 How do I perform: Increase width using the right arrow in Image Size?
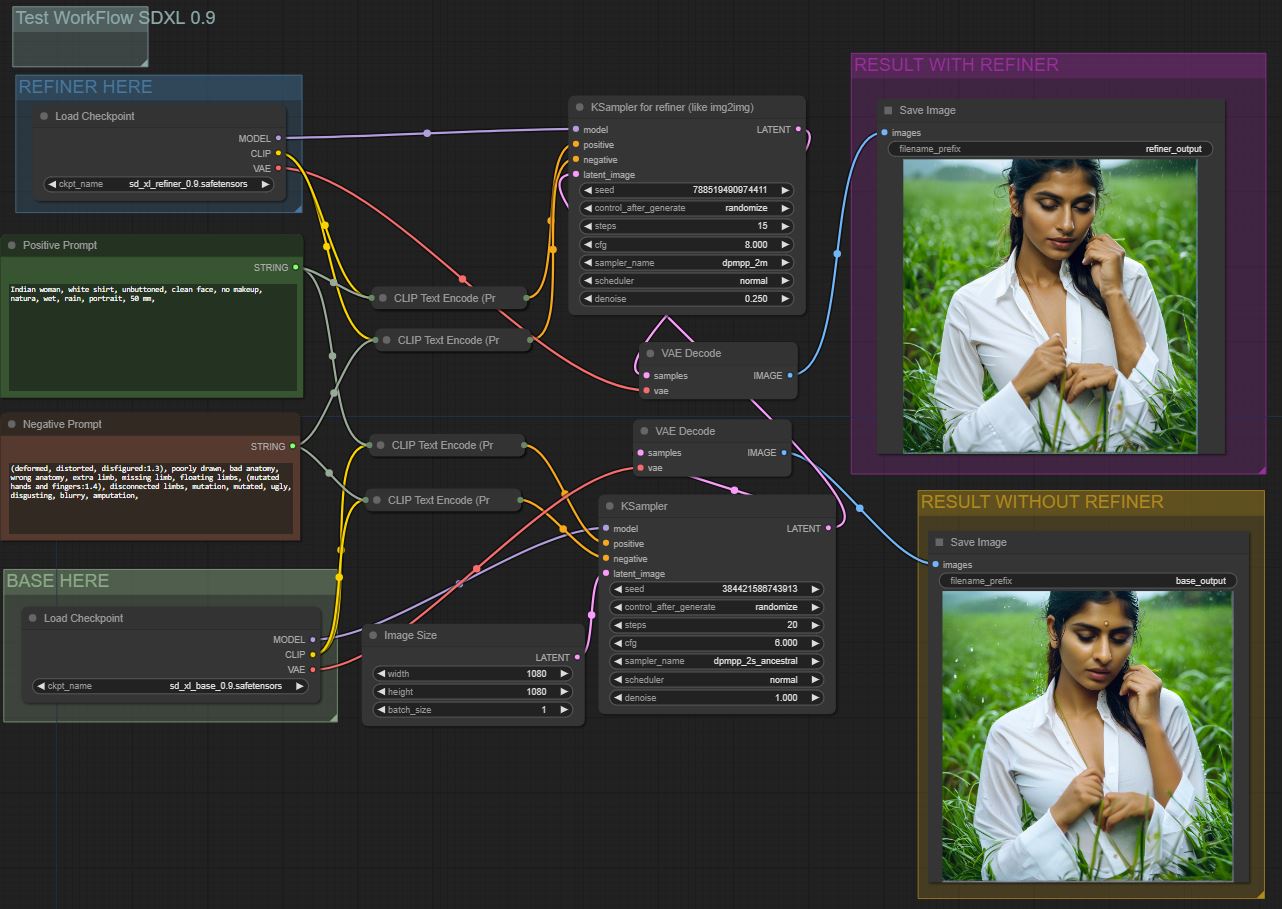coord(564,674)
